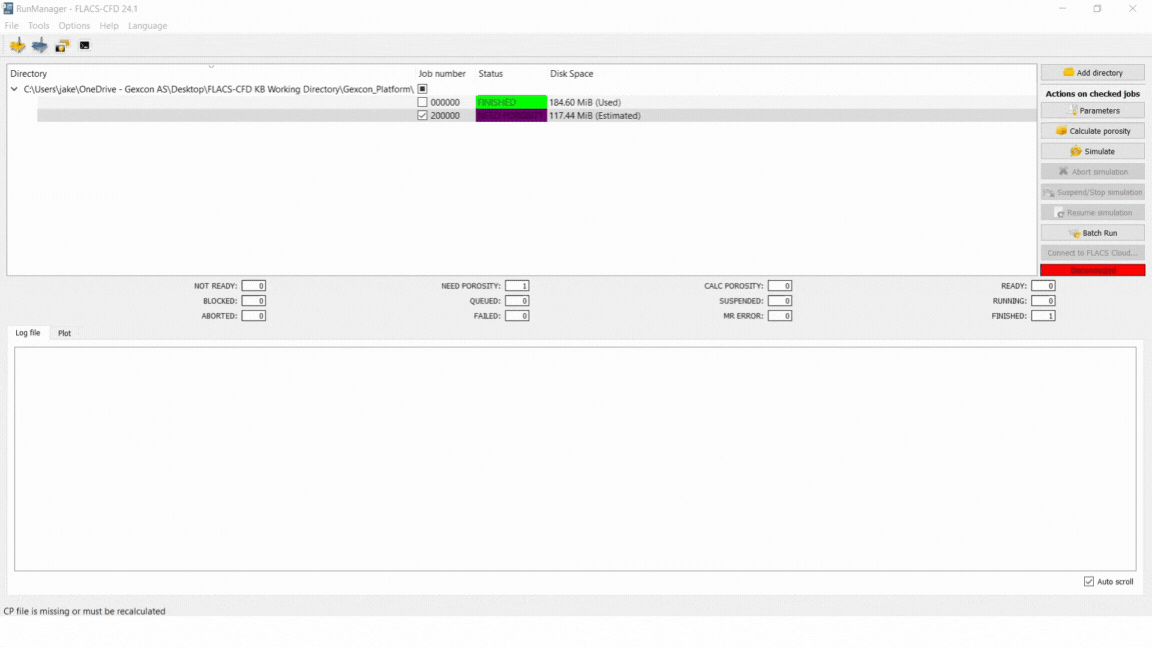The image size is (1152, 648).
Task: Toggle the directory-level tri-state checkbox
Action: click(x=422, y=89)
